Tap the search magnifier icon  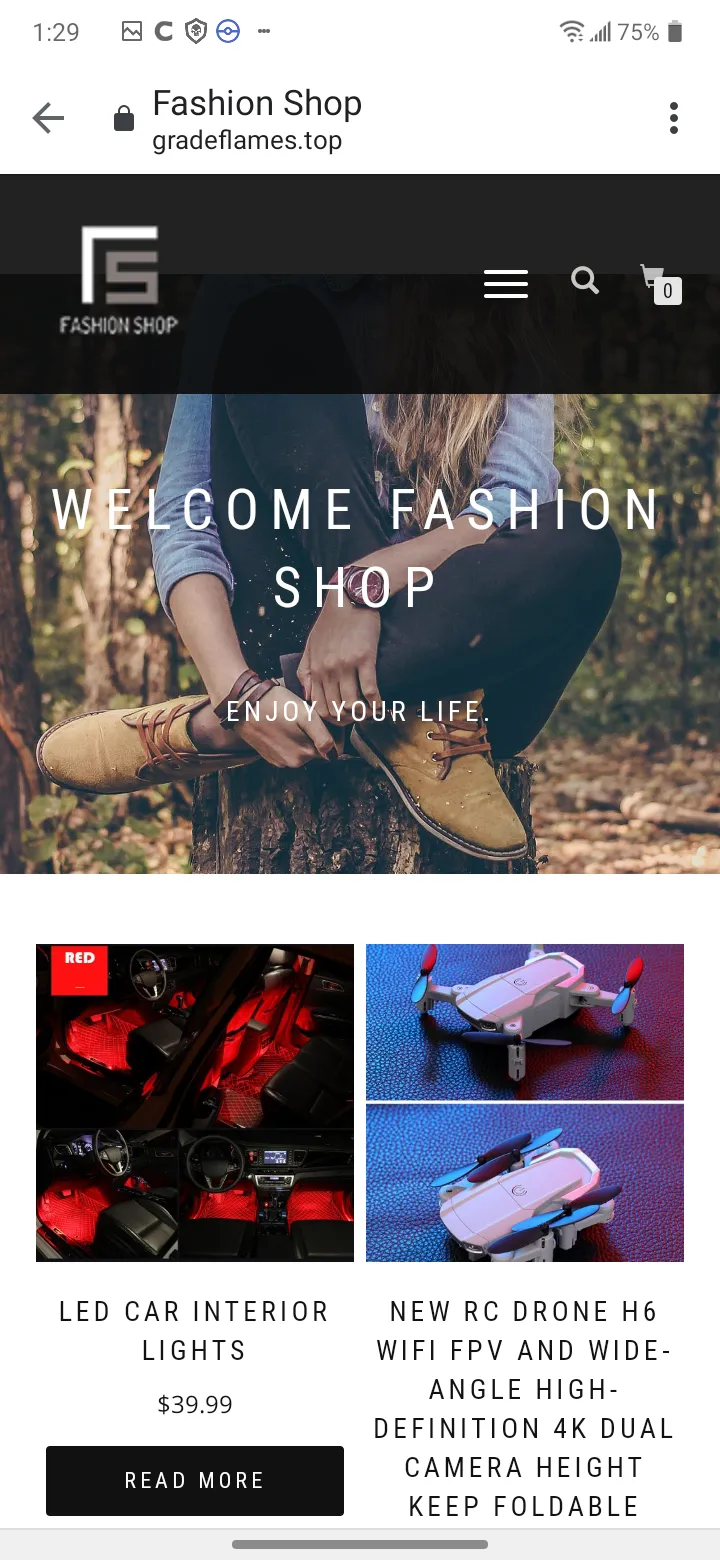[585, 280]
